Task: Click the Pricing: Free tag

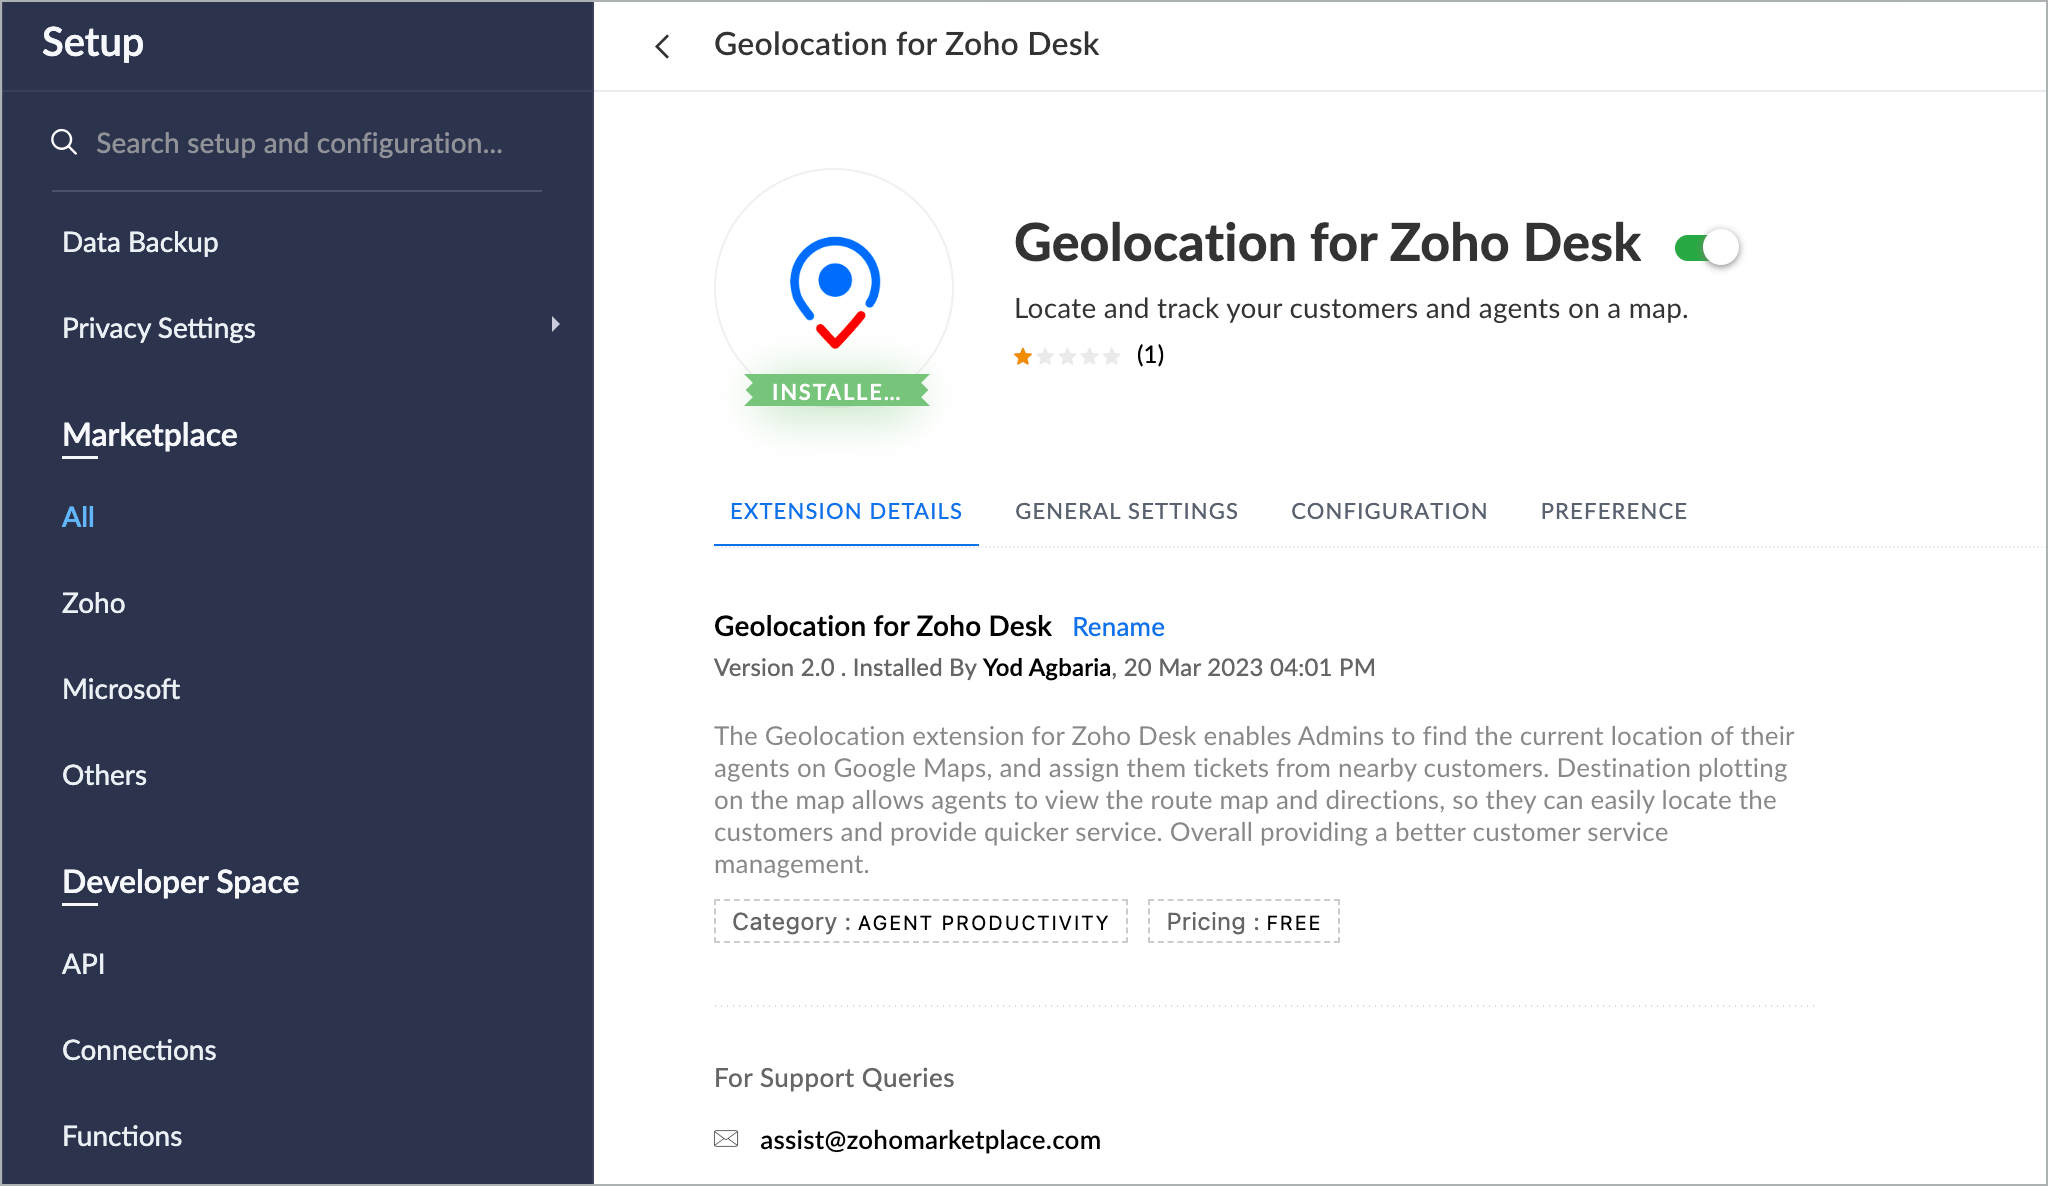Action: pyautogui.click(x=1244, y=922)
